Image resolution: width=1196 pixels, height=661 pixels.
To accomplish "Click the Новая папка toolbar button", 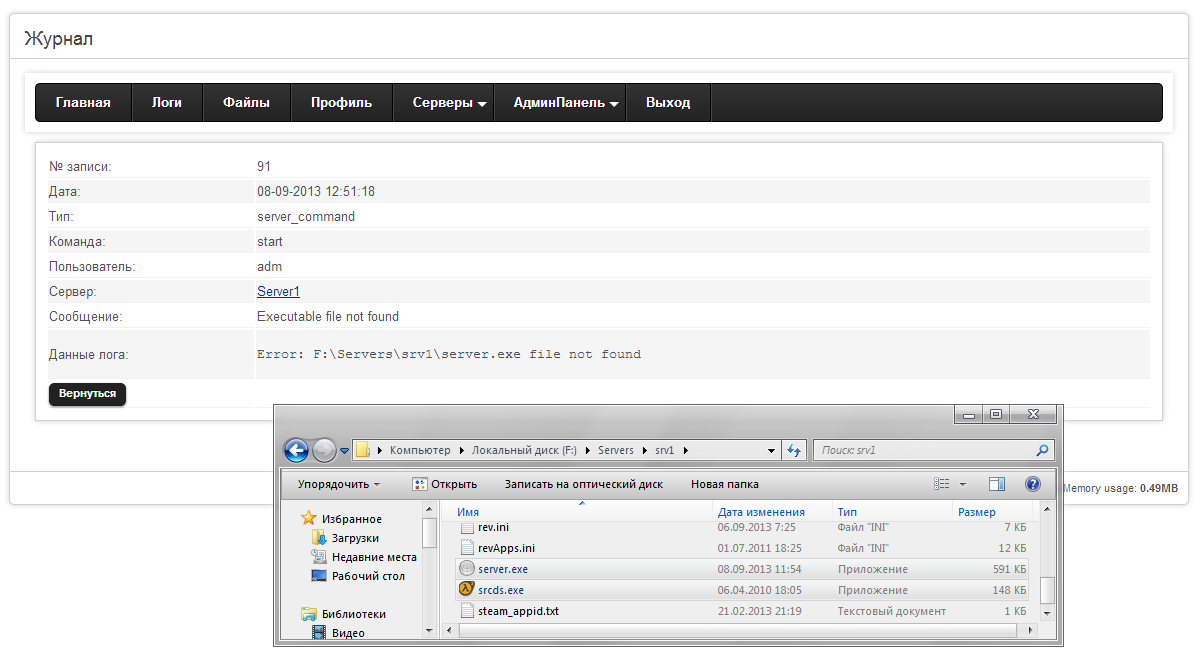I will click(x=724, y=484).
